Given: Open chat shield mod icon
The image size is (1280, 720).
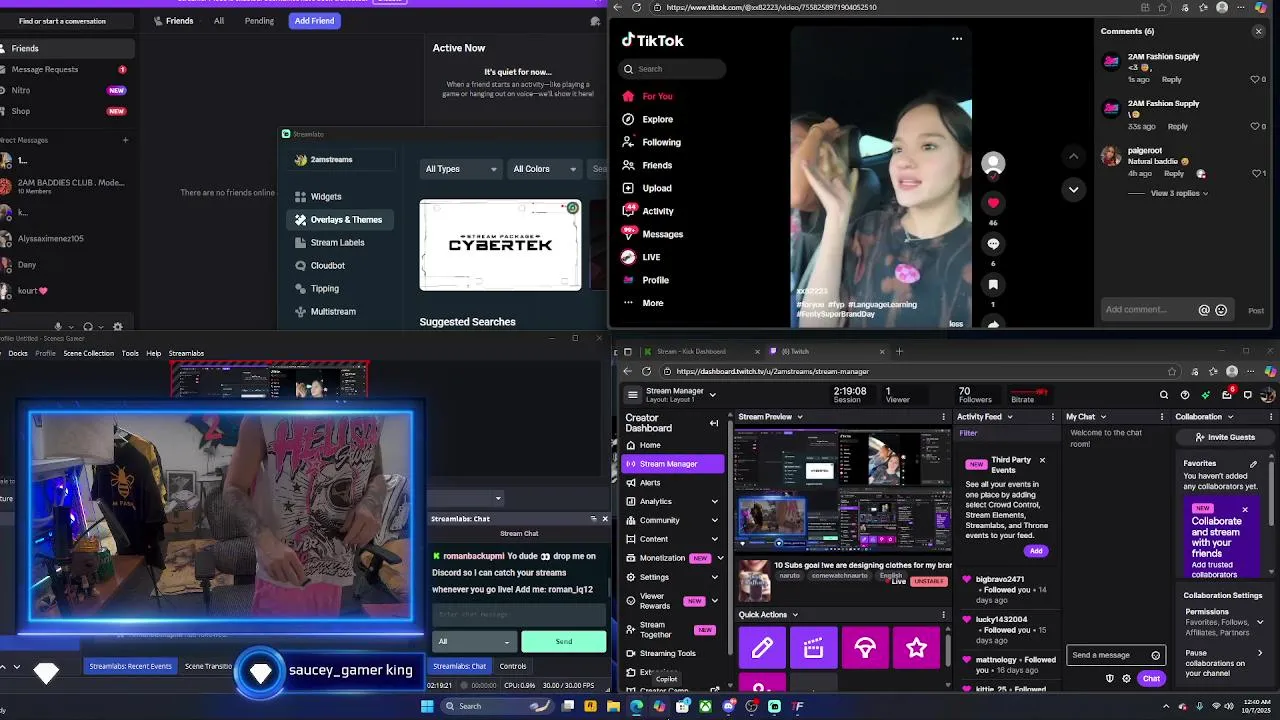Looking at the screenshot, I should (1109, 679).
